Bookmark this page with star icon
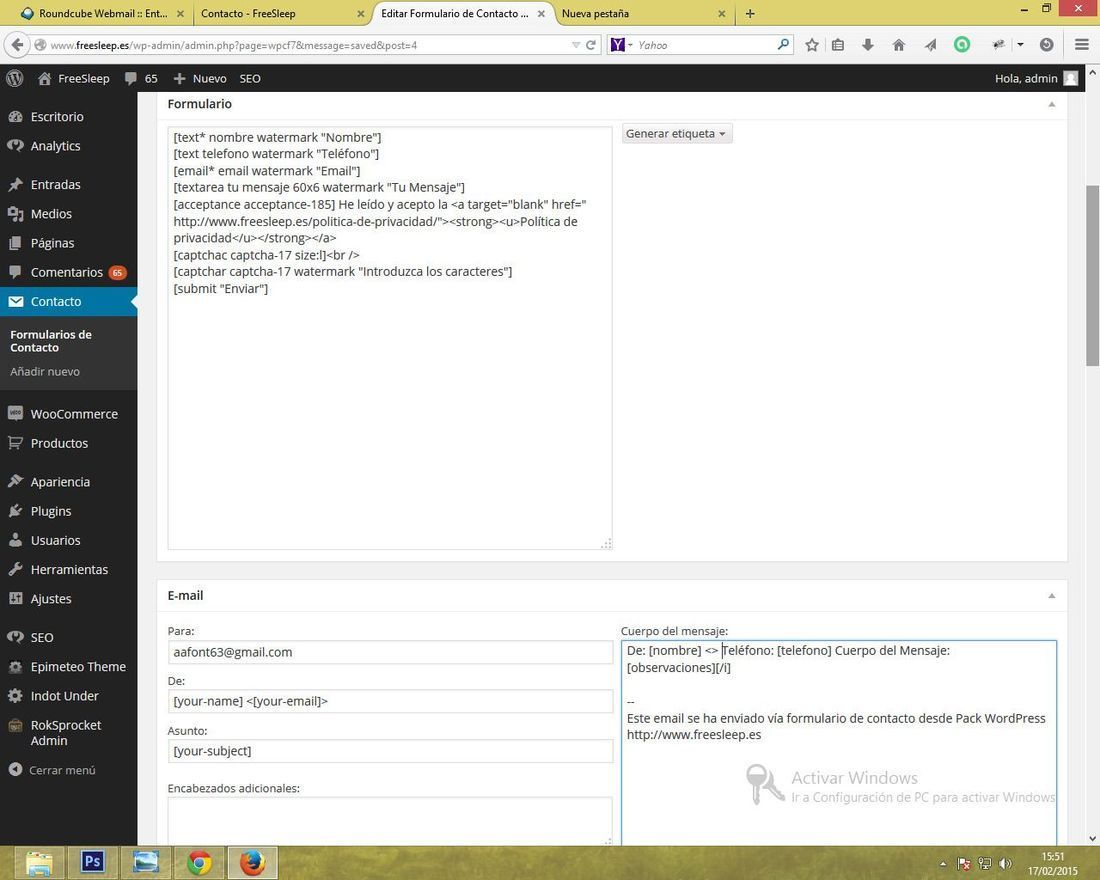Viewport: 1100px width, 880px height. (x=812, y=45)
